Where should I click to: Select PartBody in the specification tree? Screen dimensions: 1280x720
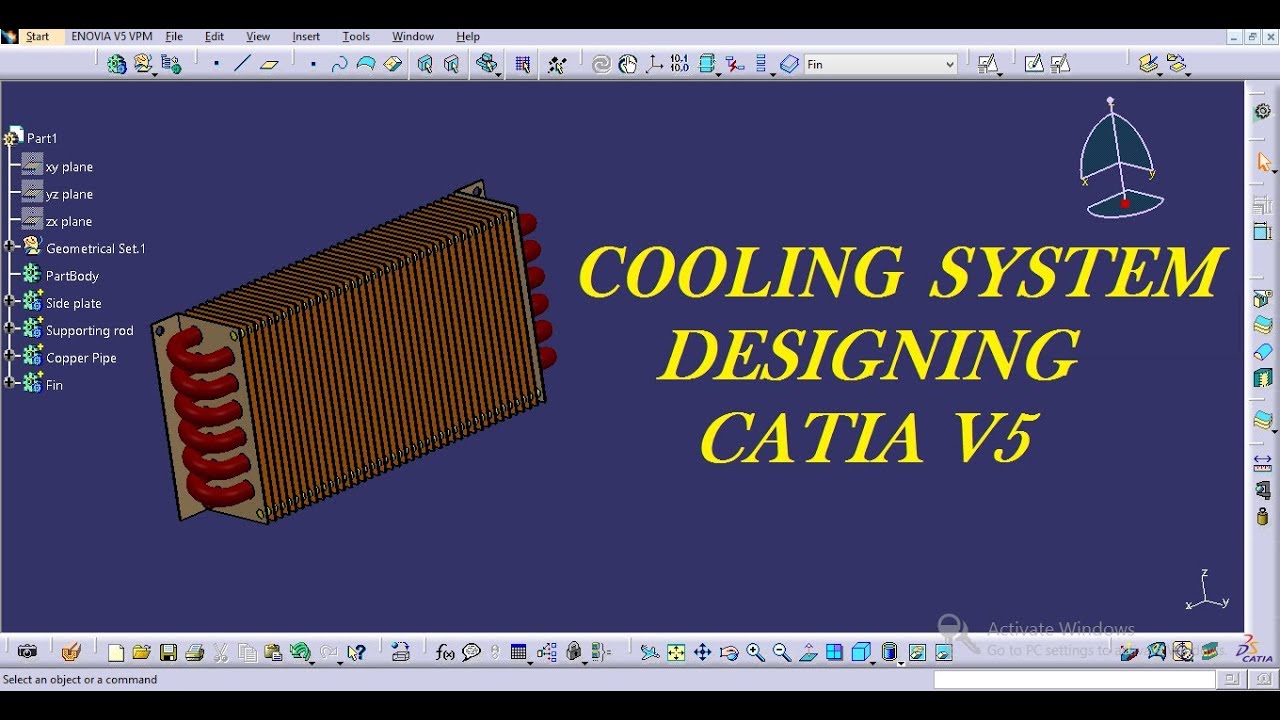pos(72,276)
